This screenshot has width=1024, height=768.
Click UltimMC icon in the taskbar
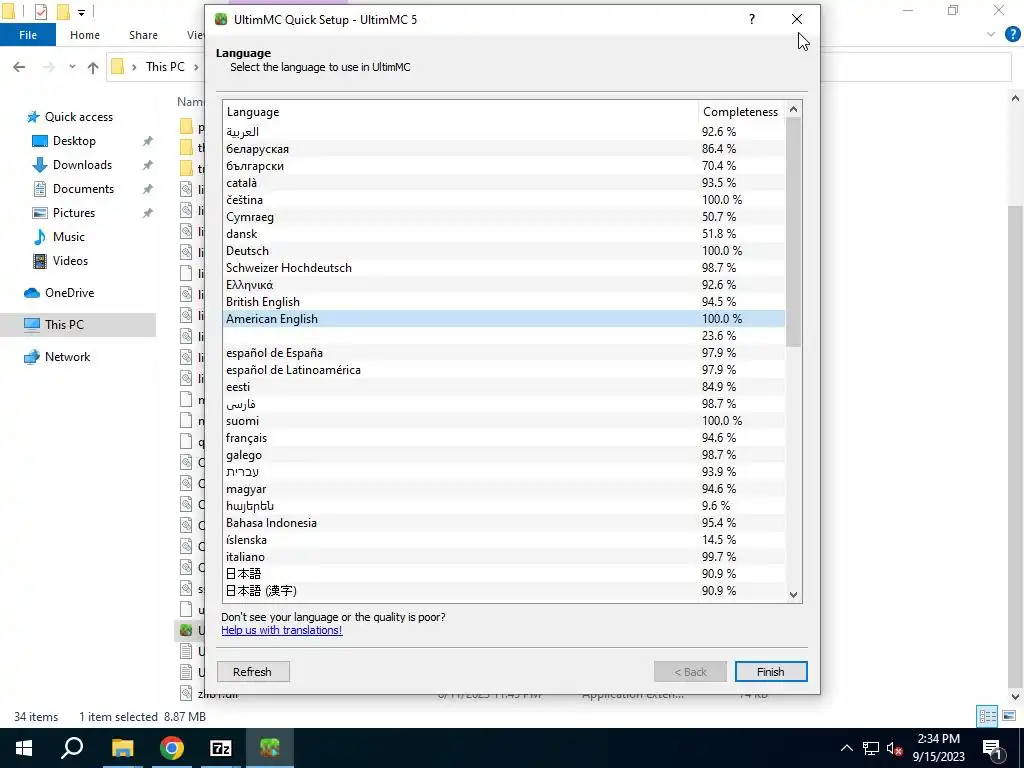pyautogui.click(x=270, y=748)
